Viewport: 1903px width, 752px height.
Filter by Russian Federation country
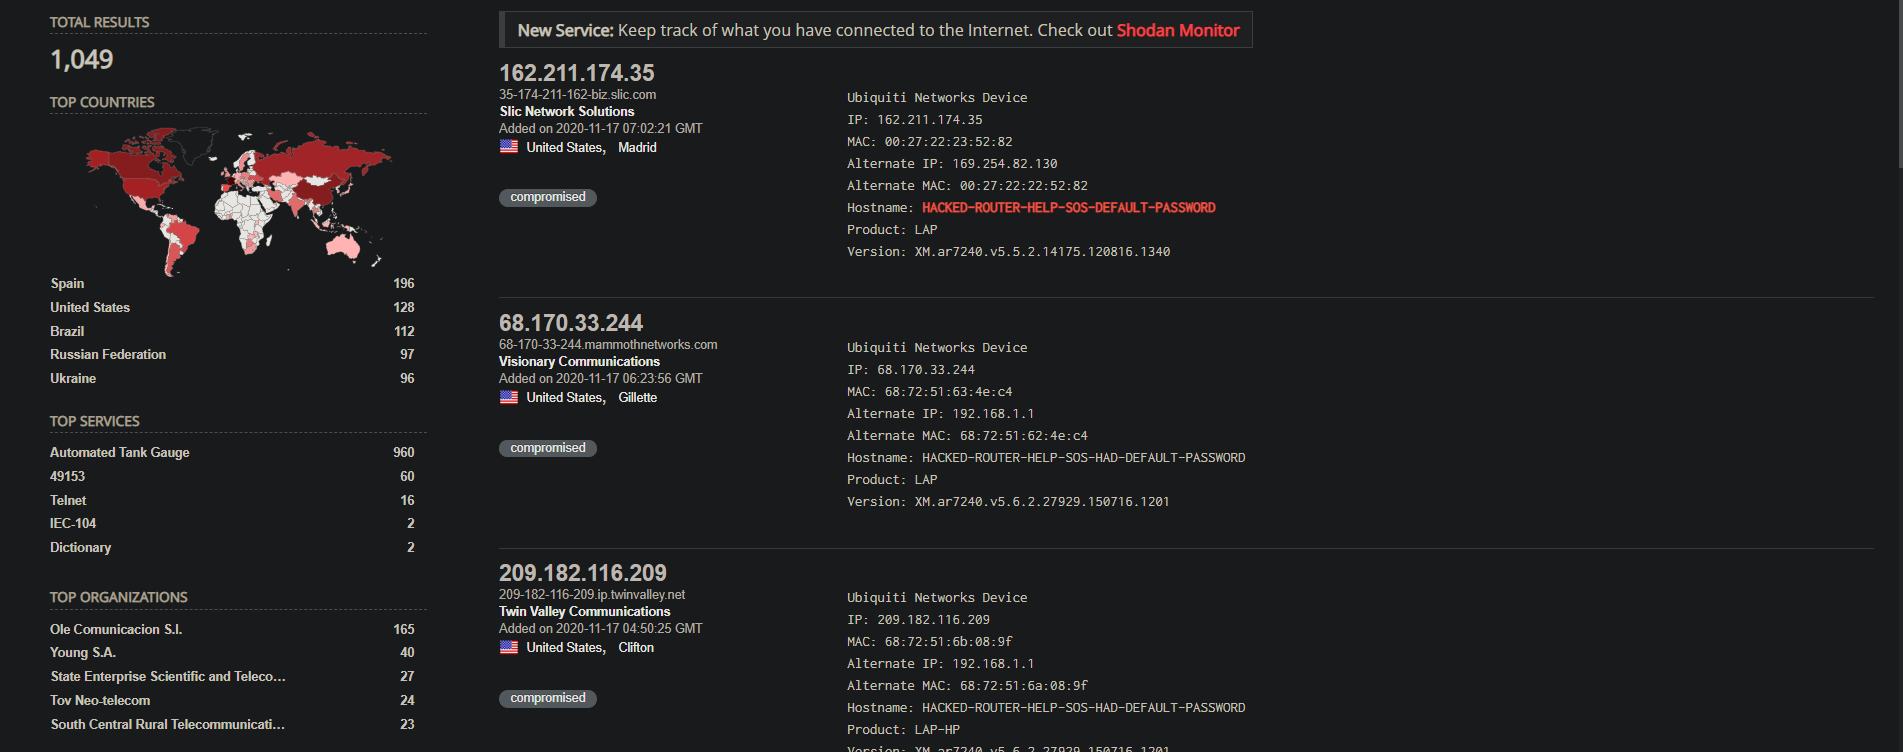tap(108, 354)
